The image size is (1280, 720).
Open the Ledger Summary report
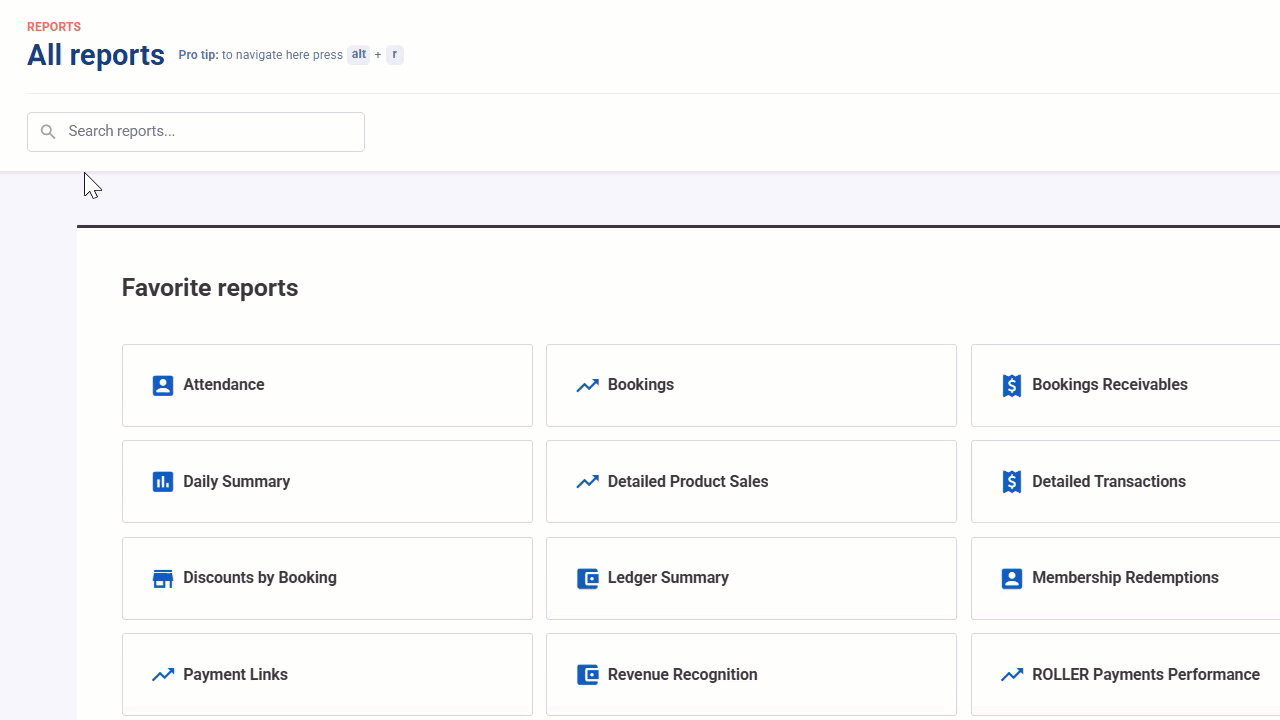pyautogui.click(x=751, y=578)
